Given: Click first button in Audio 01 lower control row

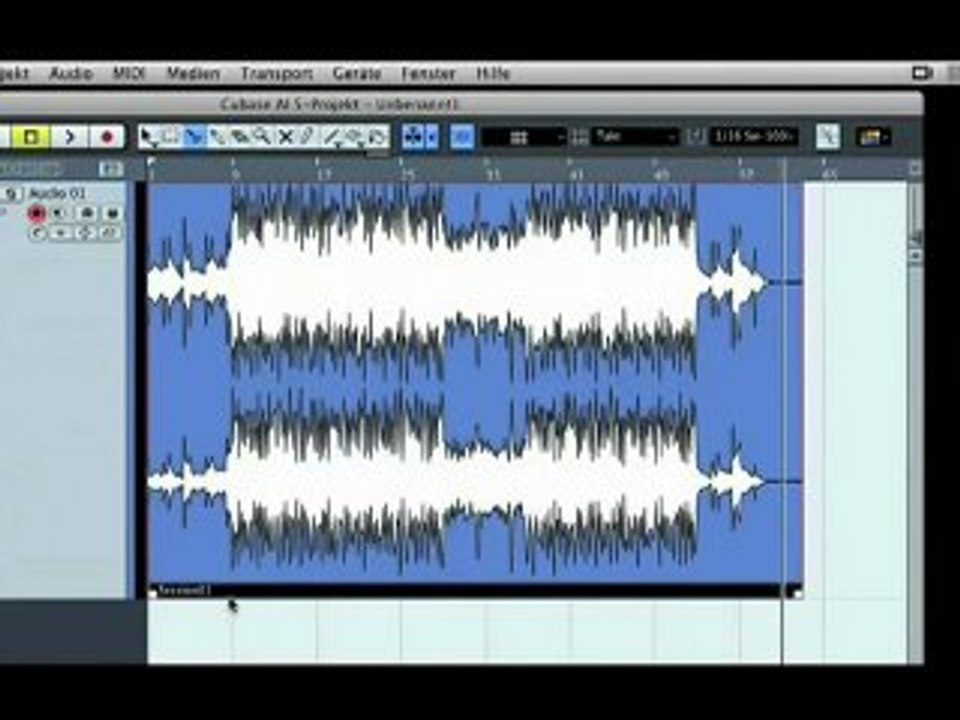Looking at the screenshot, I should pyautogui.click(x=37, y=233).
